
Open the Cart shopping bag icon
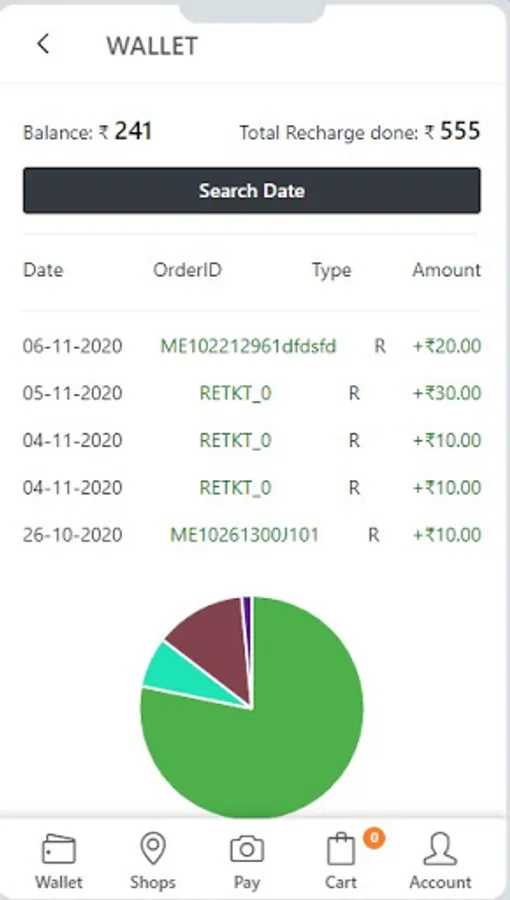341,849
